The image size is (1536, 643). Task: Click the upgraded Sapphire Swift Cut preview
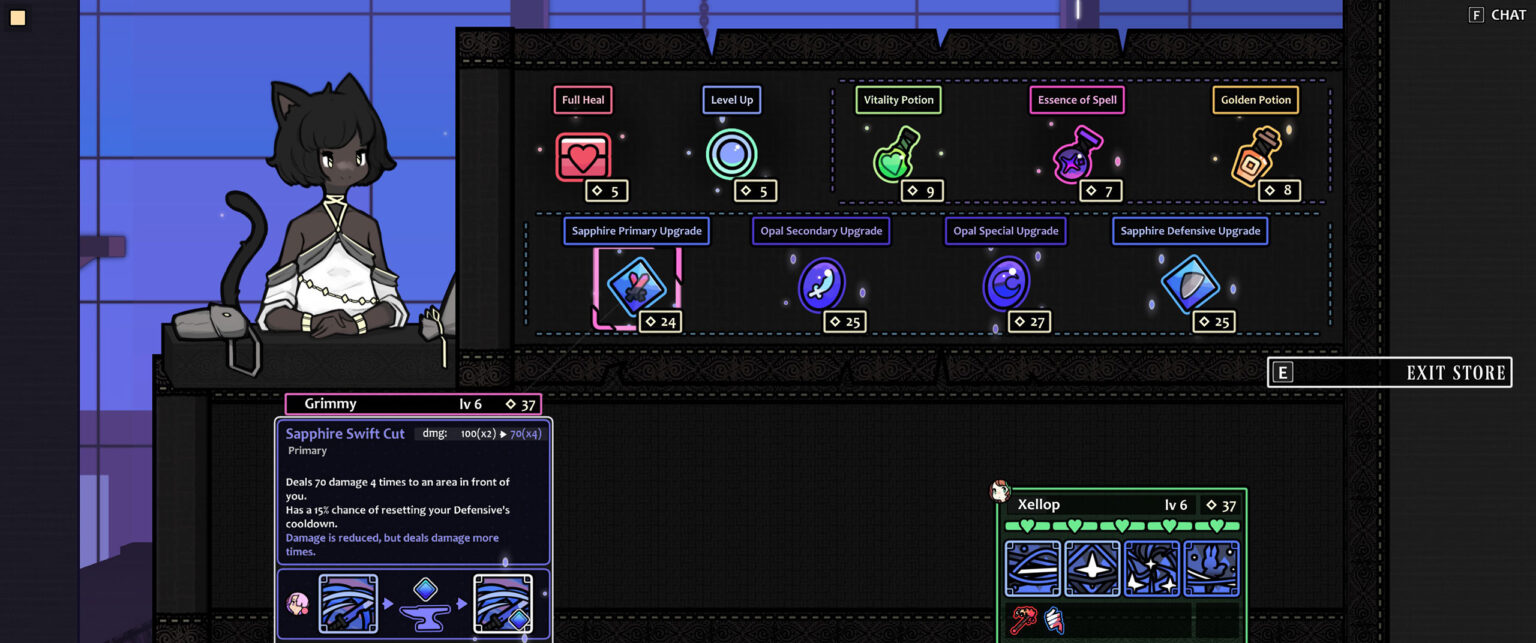(x=503, y=604)
